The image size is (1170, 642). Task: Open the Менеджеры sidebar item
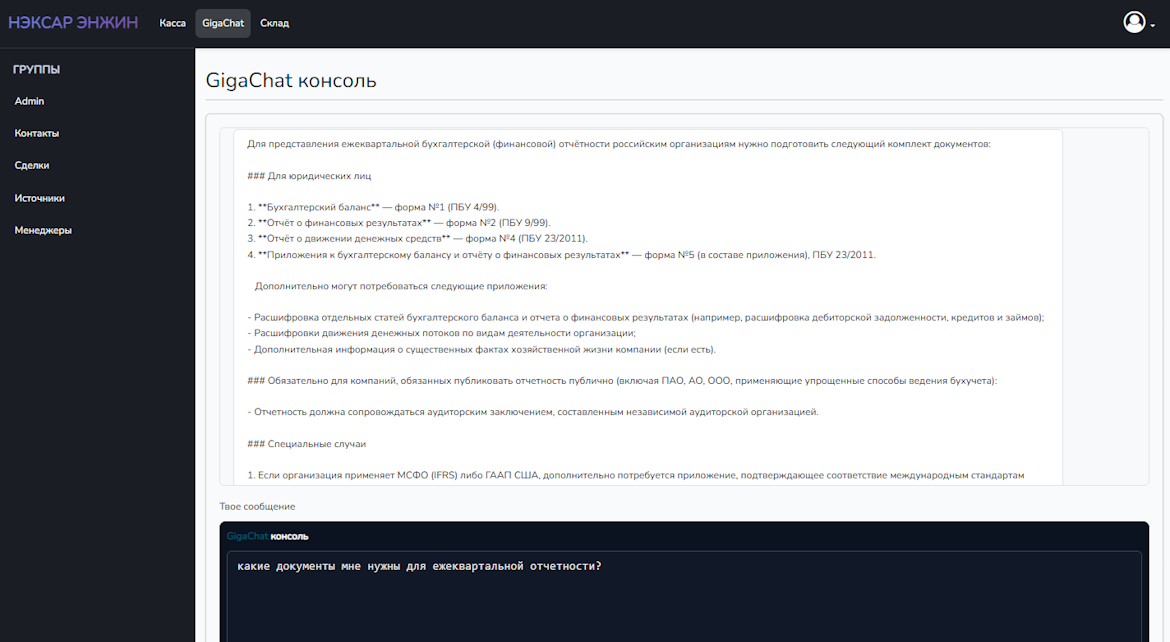click(x=43, y=230)
